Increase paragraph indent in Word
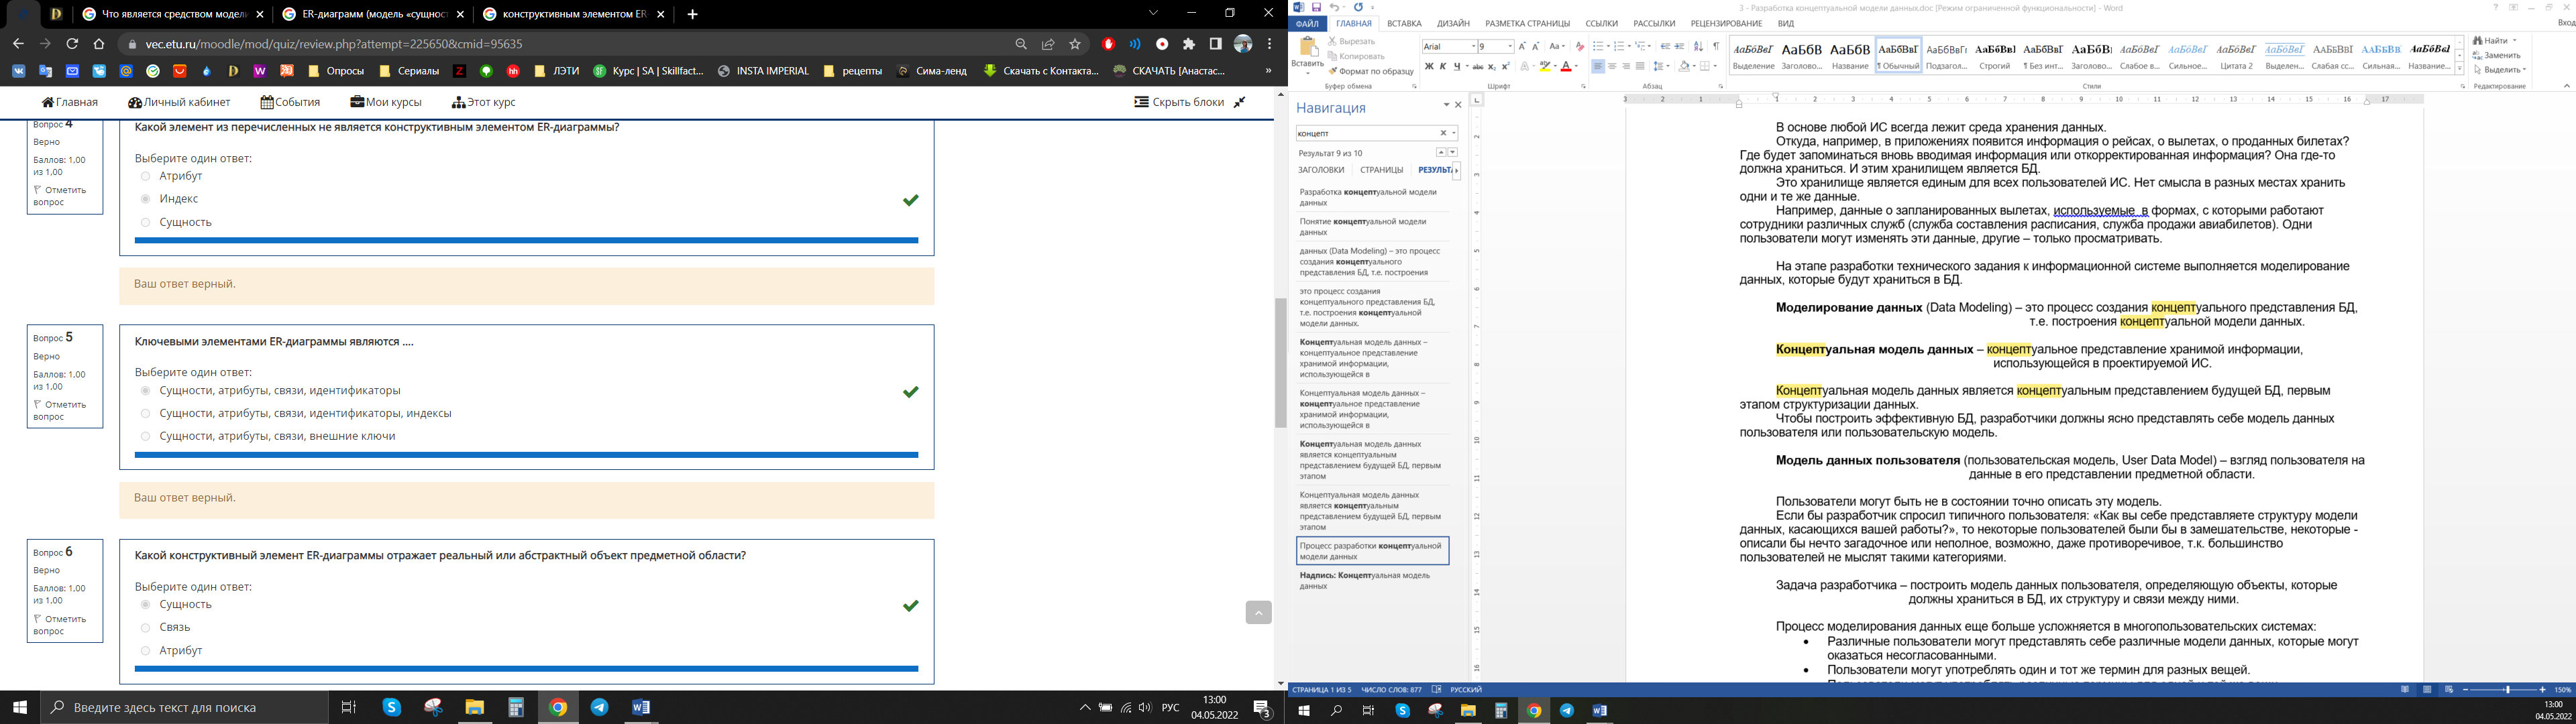Viewport: 2576px width, 724px height. pyautogui.click(x=1679, y=46)
